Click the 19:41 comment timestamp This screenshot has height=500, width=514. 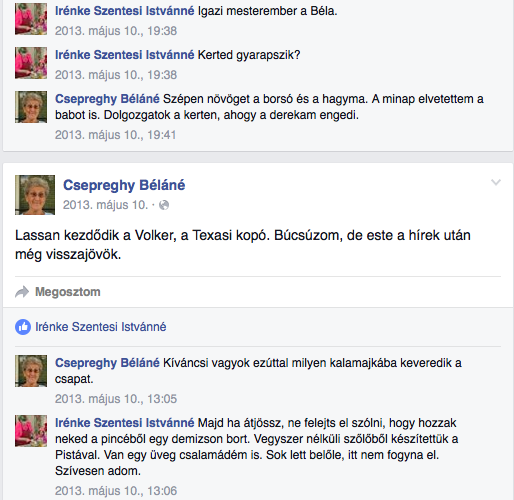pyautogui.click(x=116, y=135)
